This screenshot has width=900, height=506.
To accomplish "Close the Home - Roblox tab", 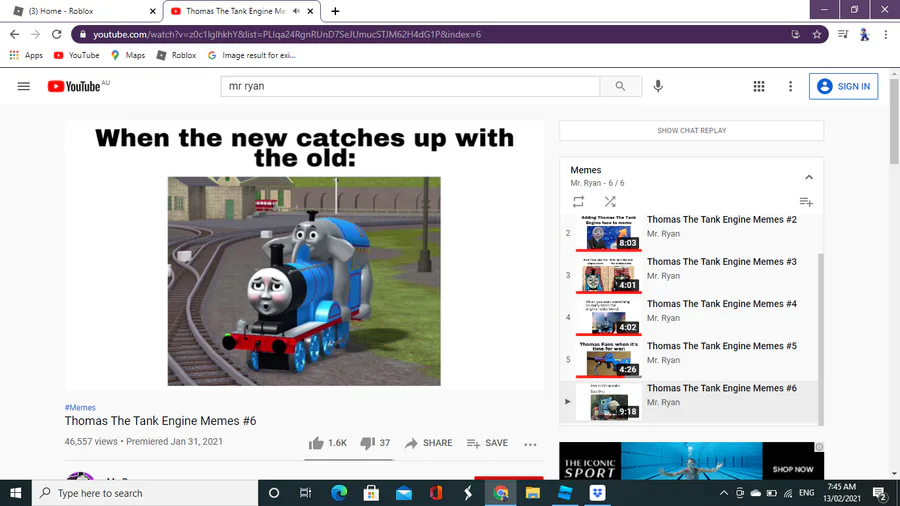I will tap(153, 11).
